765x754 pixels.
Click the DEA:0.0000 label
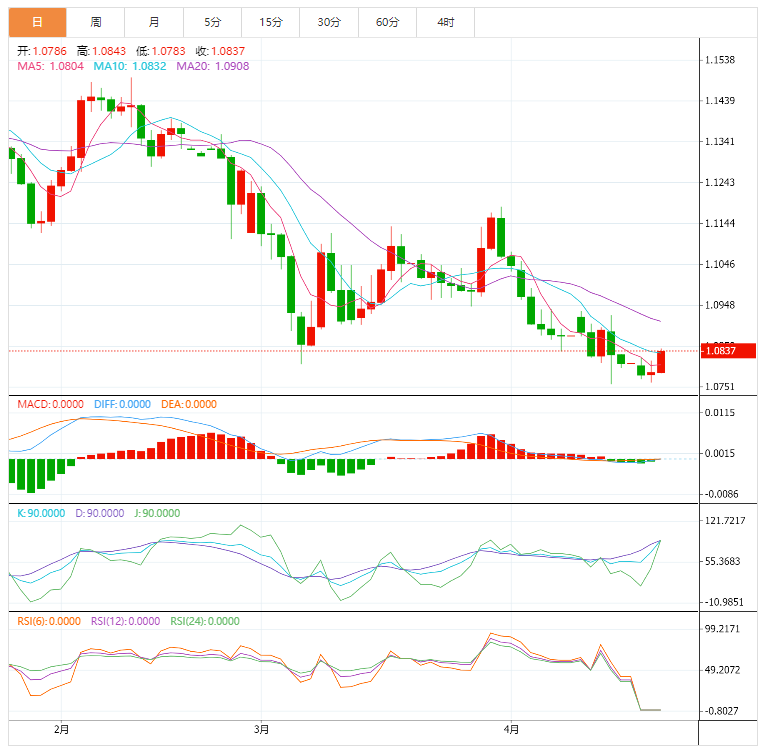pyautogui.click(x=189, y=404)
